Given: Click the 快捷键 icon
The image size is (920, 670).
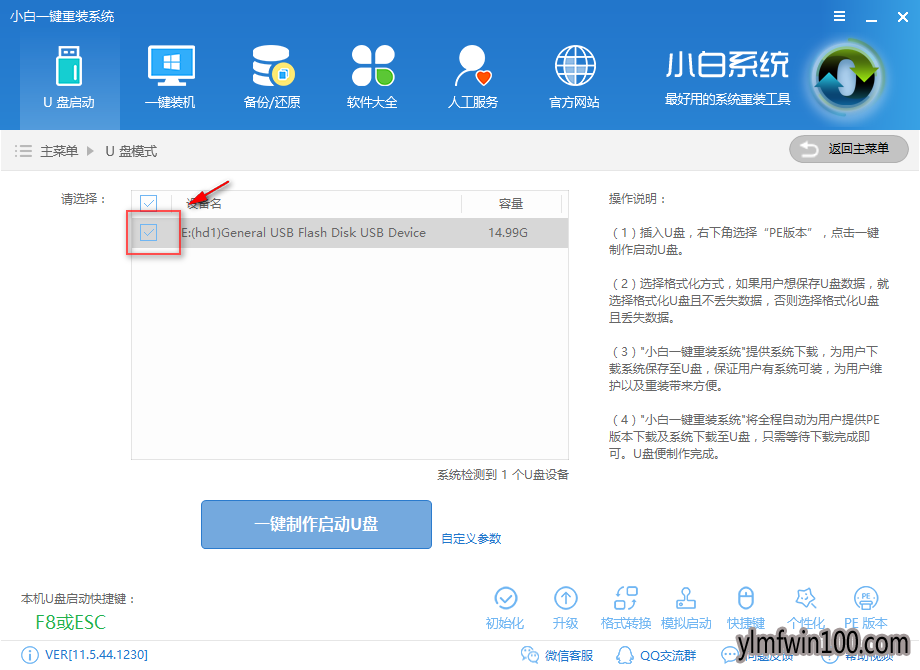Looking at the screenshot, I should click(746, 608).
